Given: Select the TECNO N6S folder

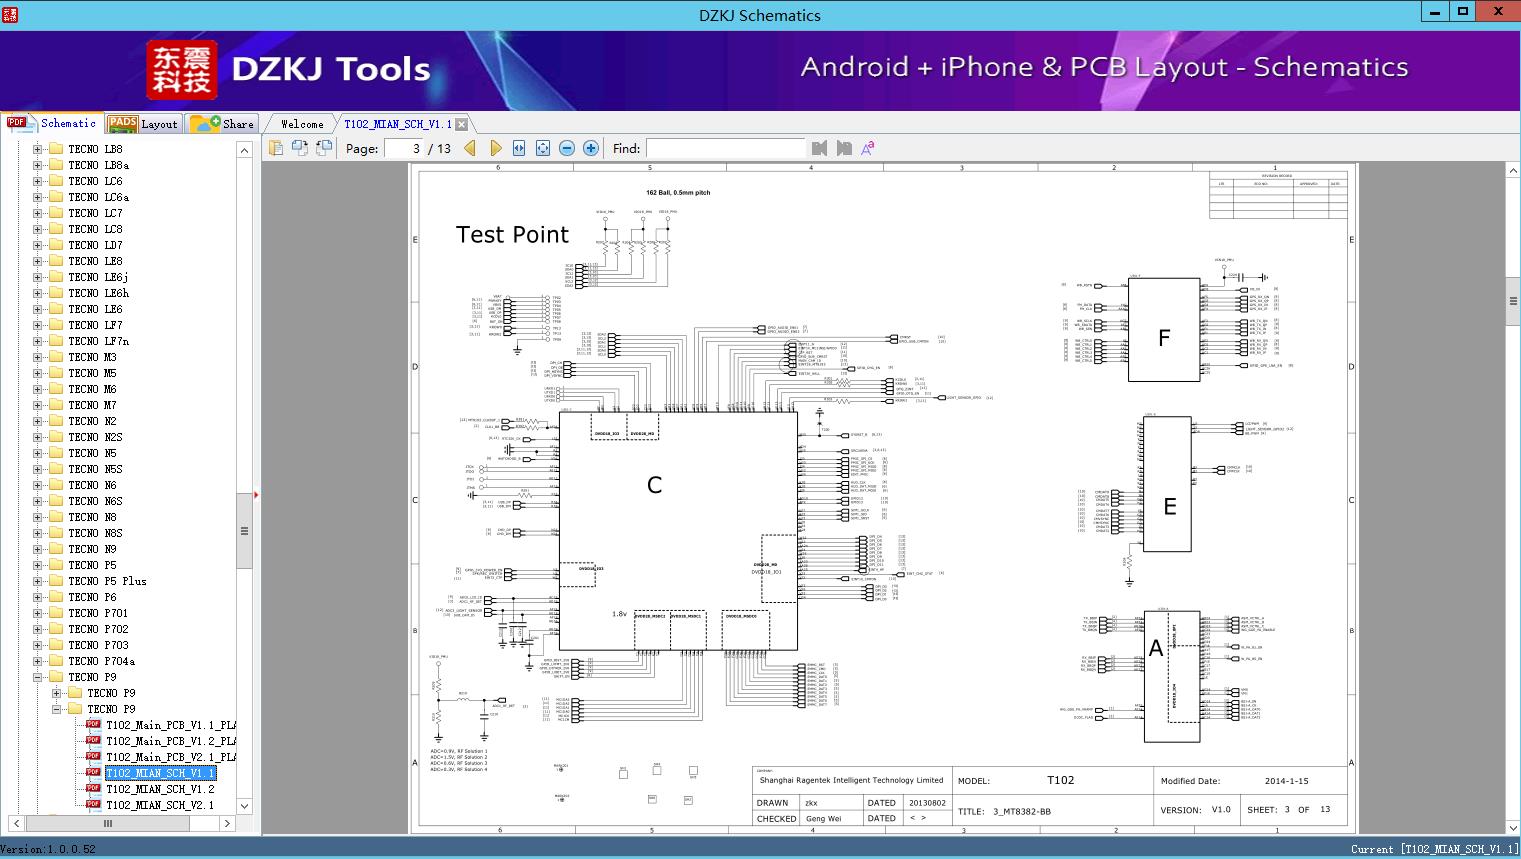Looking at the screenshot, I should coord(95,501).
